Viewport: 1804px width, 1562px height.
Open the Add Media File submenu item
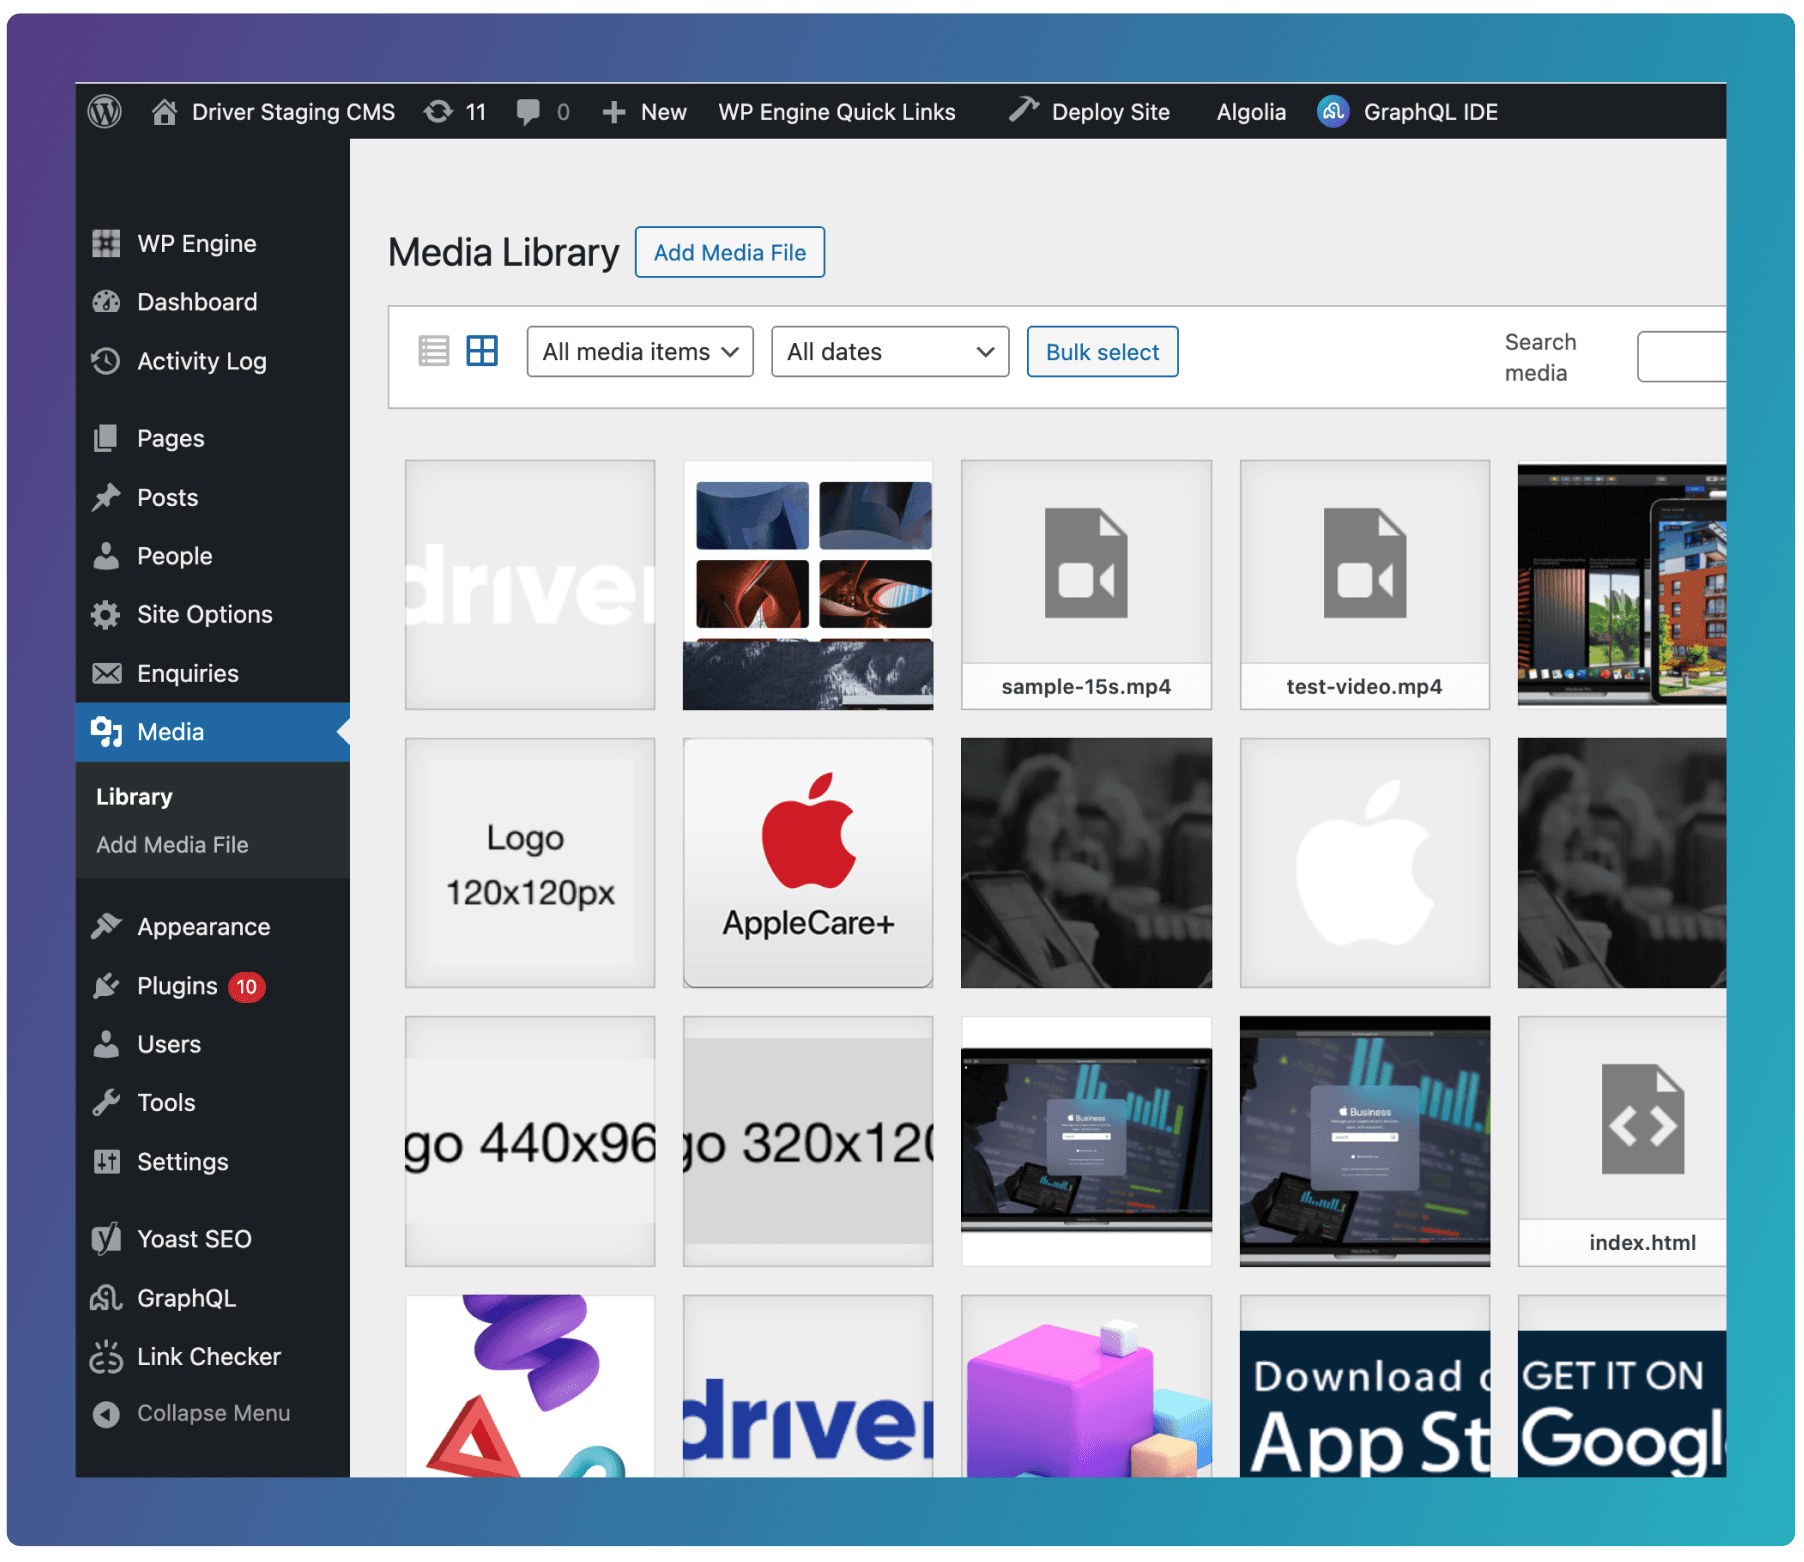[172, 845]
